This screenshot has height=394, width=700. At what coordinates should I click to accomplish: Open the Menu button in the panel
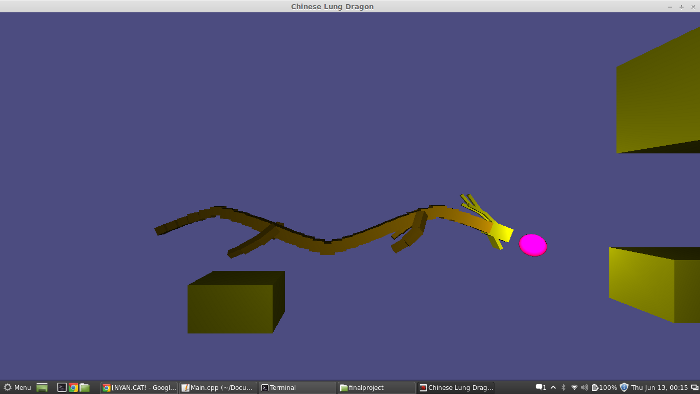coord(17,387)
